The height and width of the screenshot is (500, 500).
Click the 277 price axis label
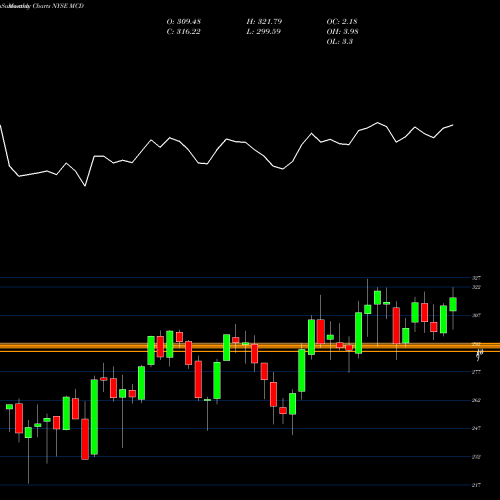476,372
